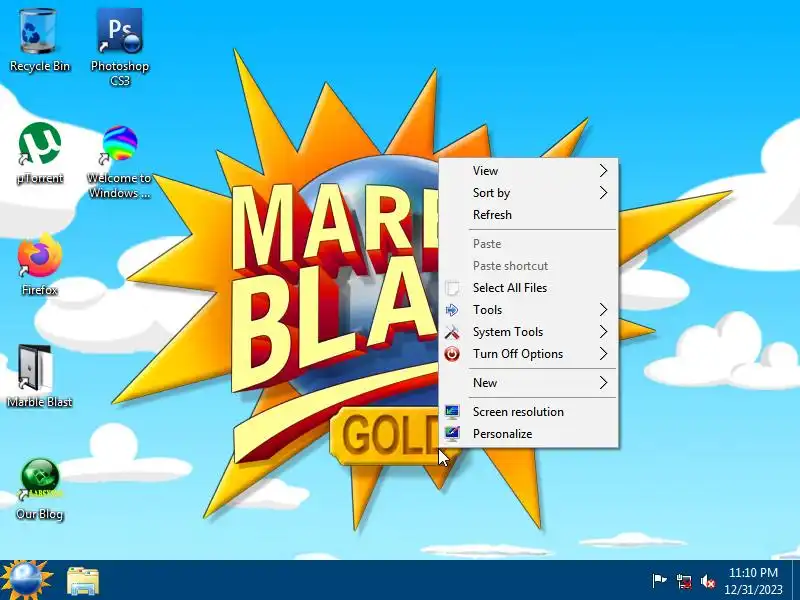800x600 pixels.
Task: Expand the Tools submenu arrow
Action: pos(604,310)
